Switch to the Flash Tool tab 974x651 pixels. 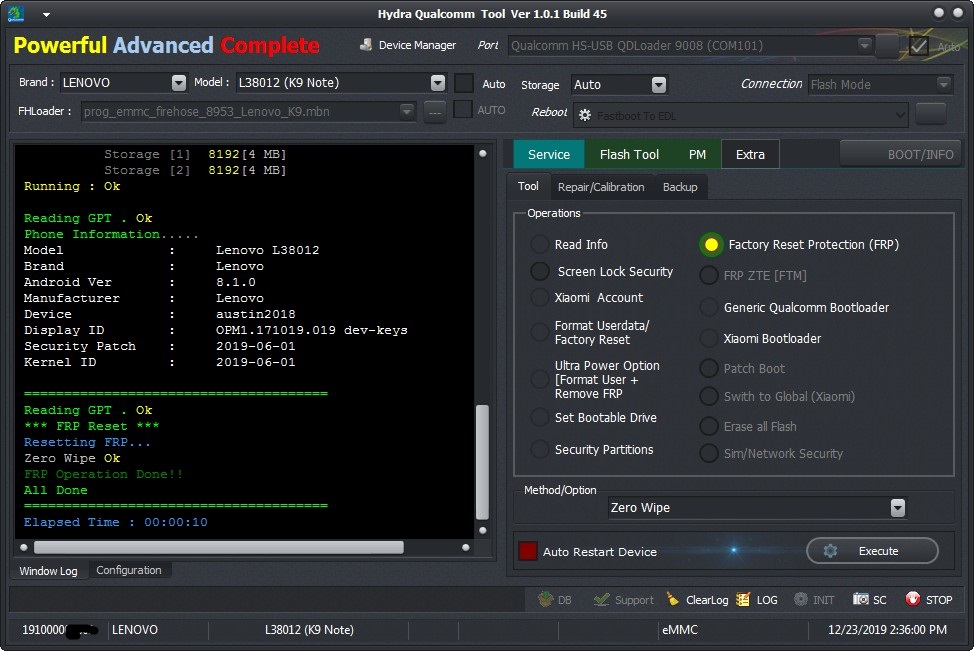pyautogui.click(x=629, y=154)
